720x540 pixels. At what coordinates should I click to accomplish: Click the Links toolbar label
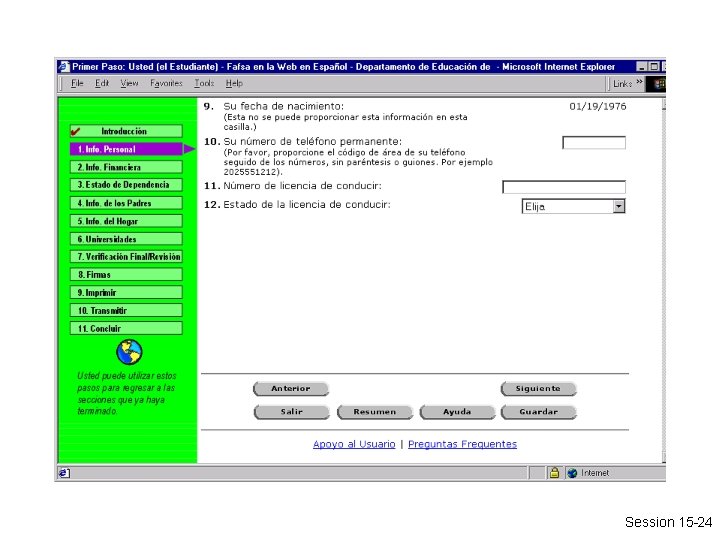click(623, 84)
